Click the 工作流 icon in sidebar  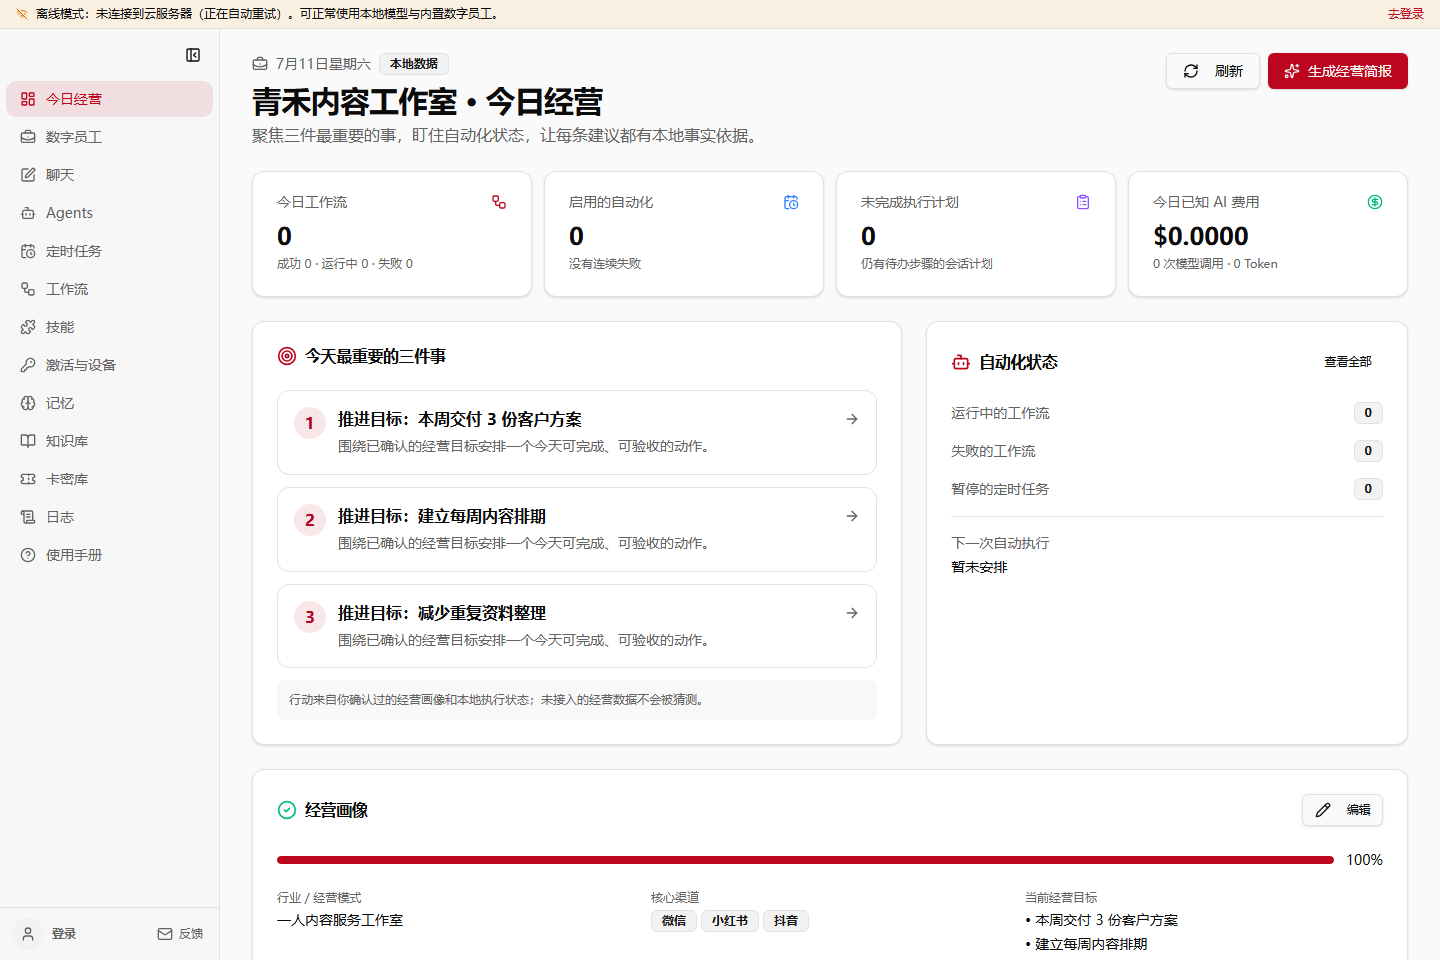[28, 289]
